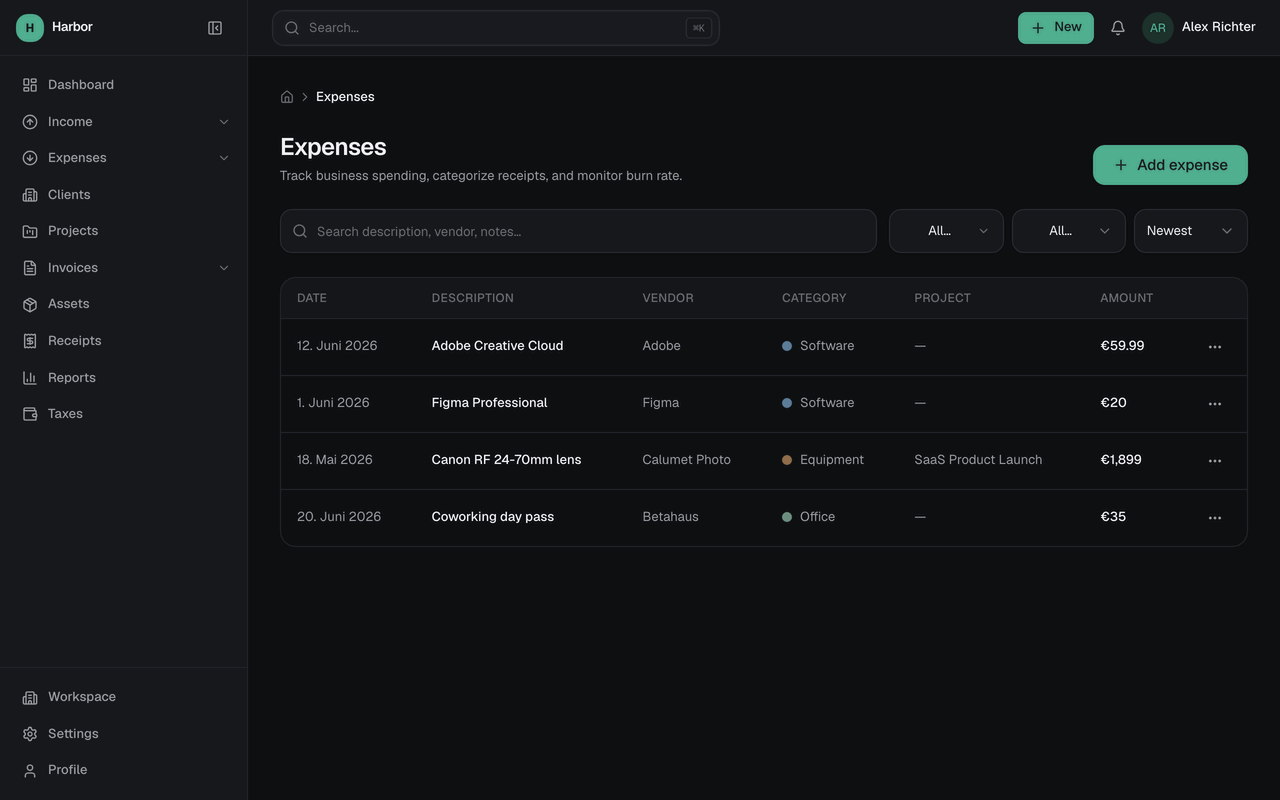Image resolution: width=1280 pixels, height=800 pixels.
Task: Click the Profile label in sidebar
Action: 67,770
